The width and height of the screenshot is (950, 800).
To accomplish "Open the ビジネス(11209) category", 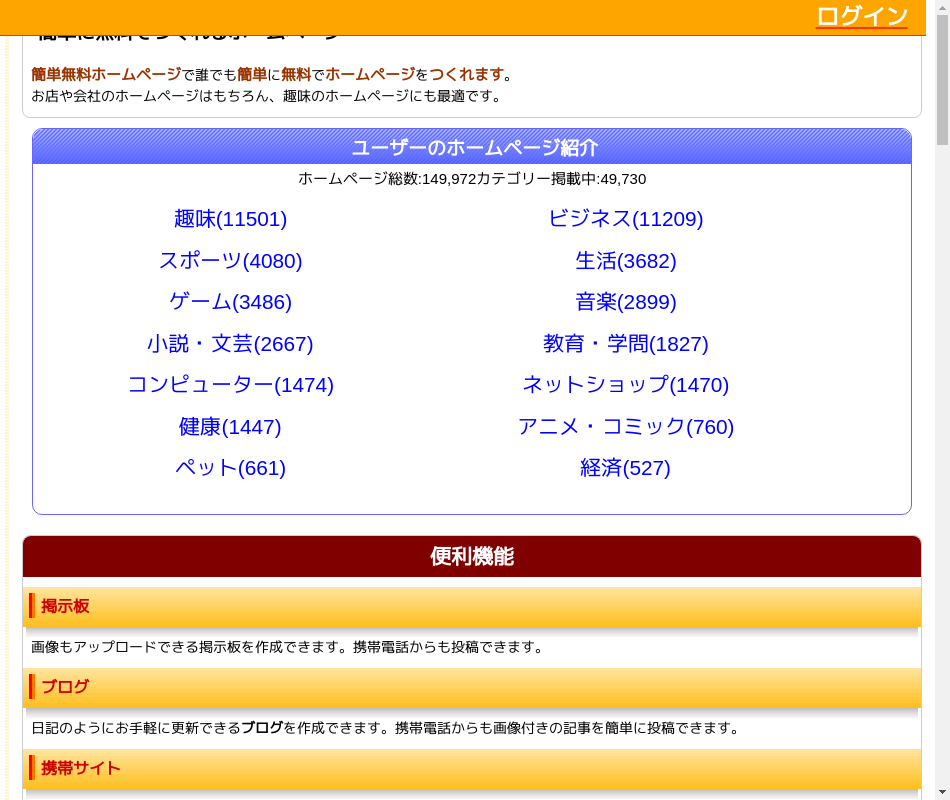I will pyautogui.click(x=625, y=219).
